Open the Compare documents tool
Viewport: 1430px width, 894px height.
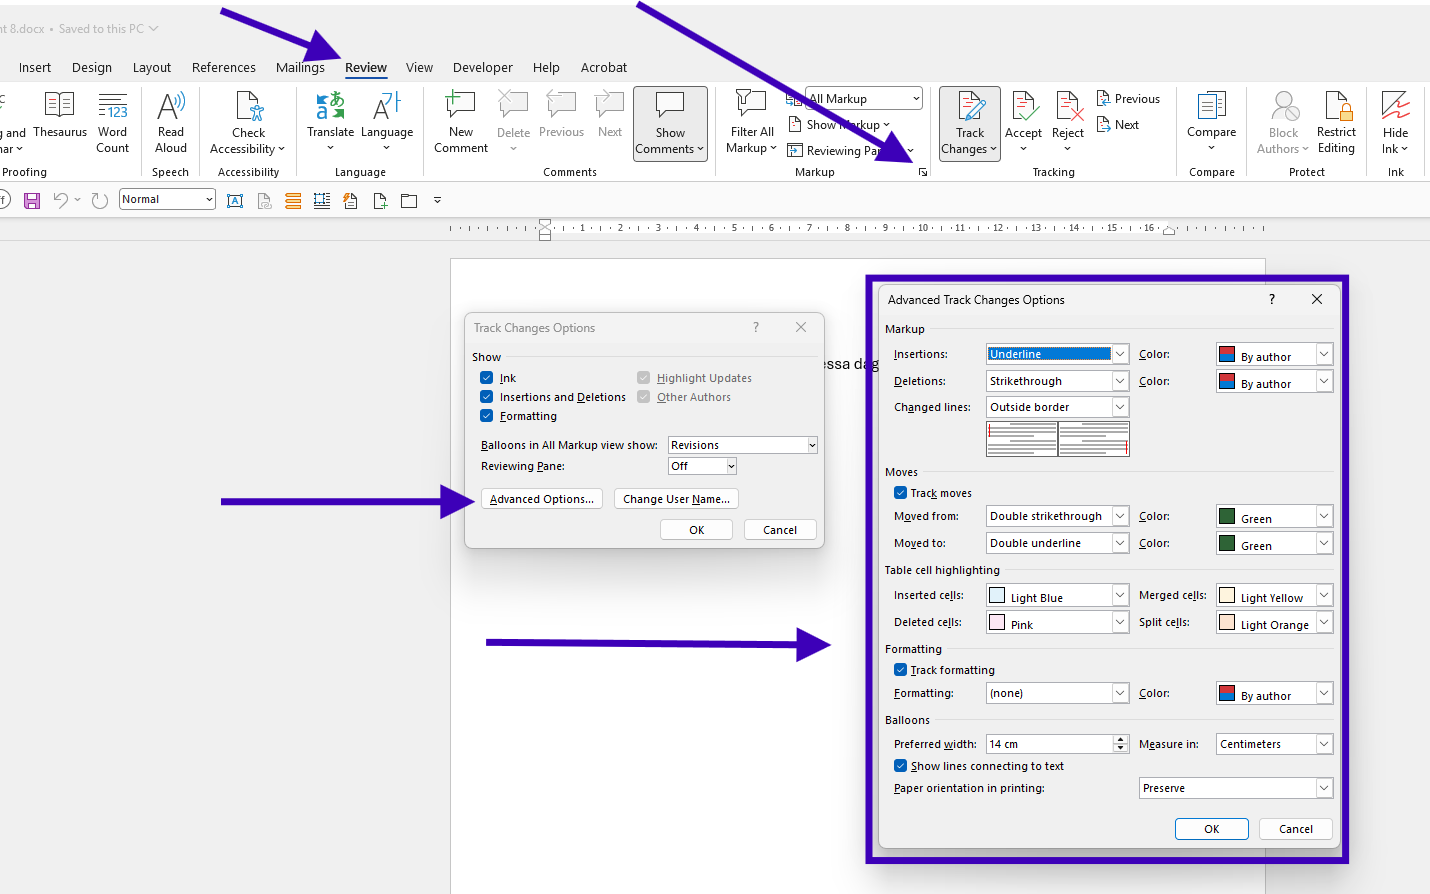tap(1212, 122)
